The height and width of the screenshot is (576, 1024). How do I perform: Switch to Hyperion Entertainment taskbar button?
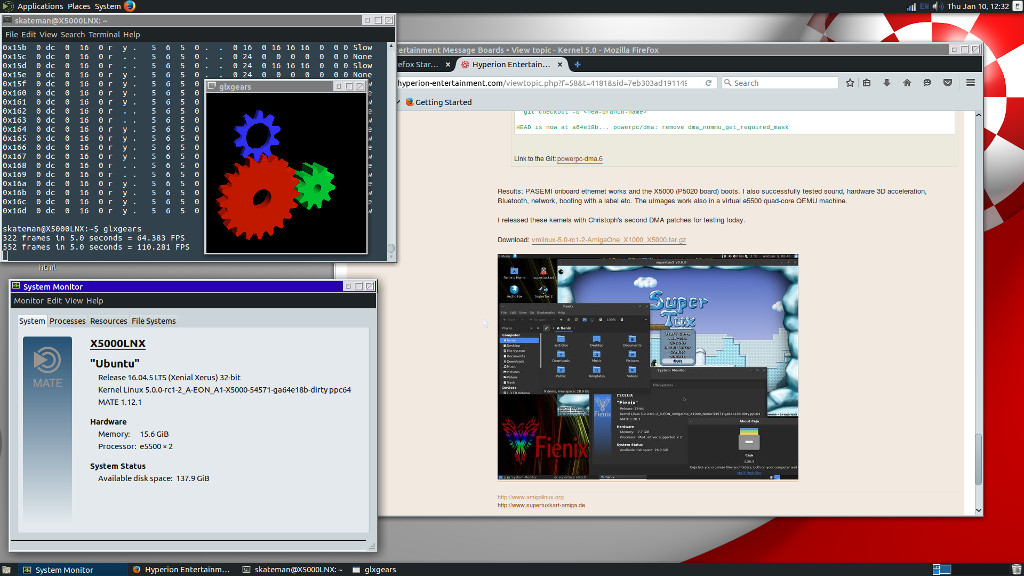[181, 569]
